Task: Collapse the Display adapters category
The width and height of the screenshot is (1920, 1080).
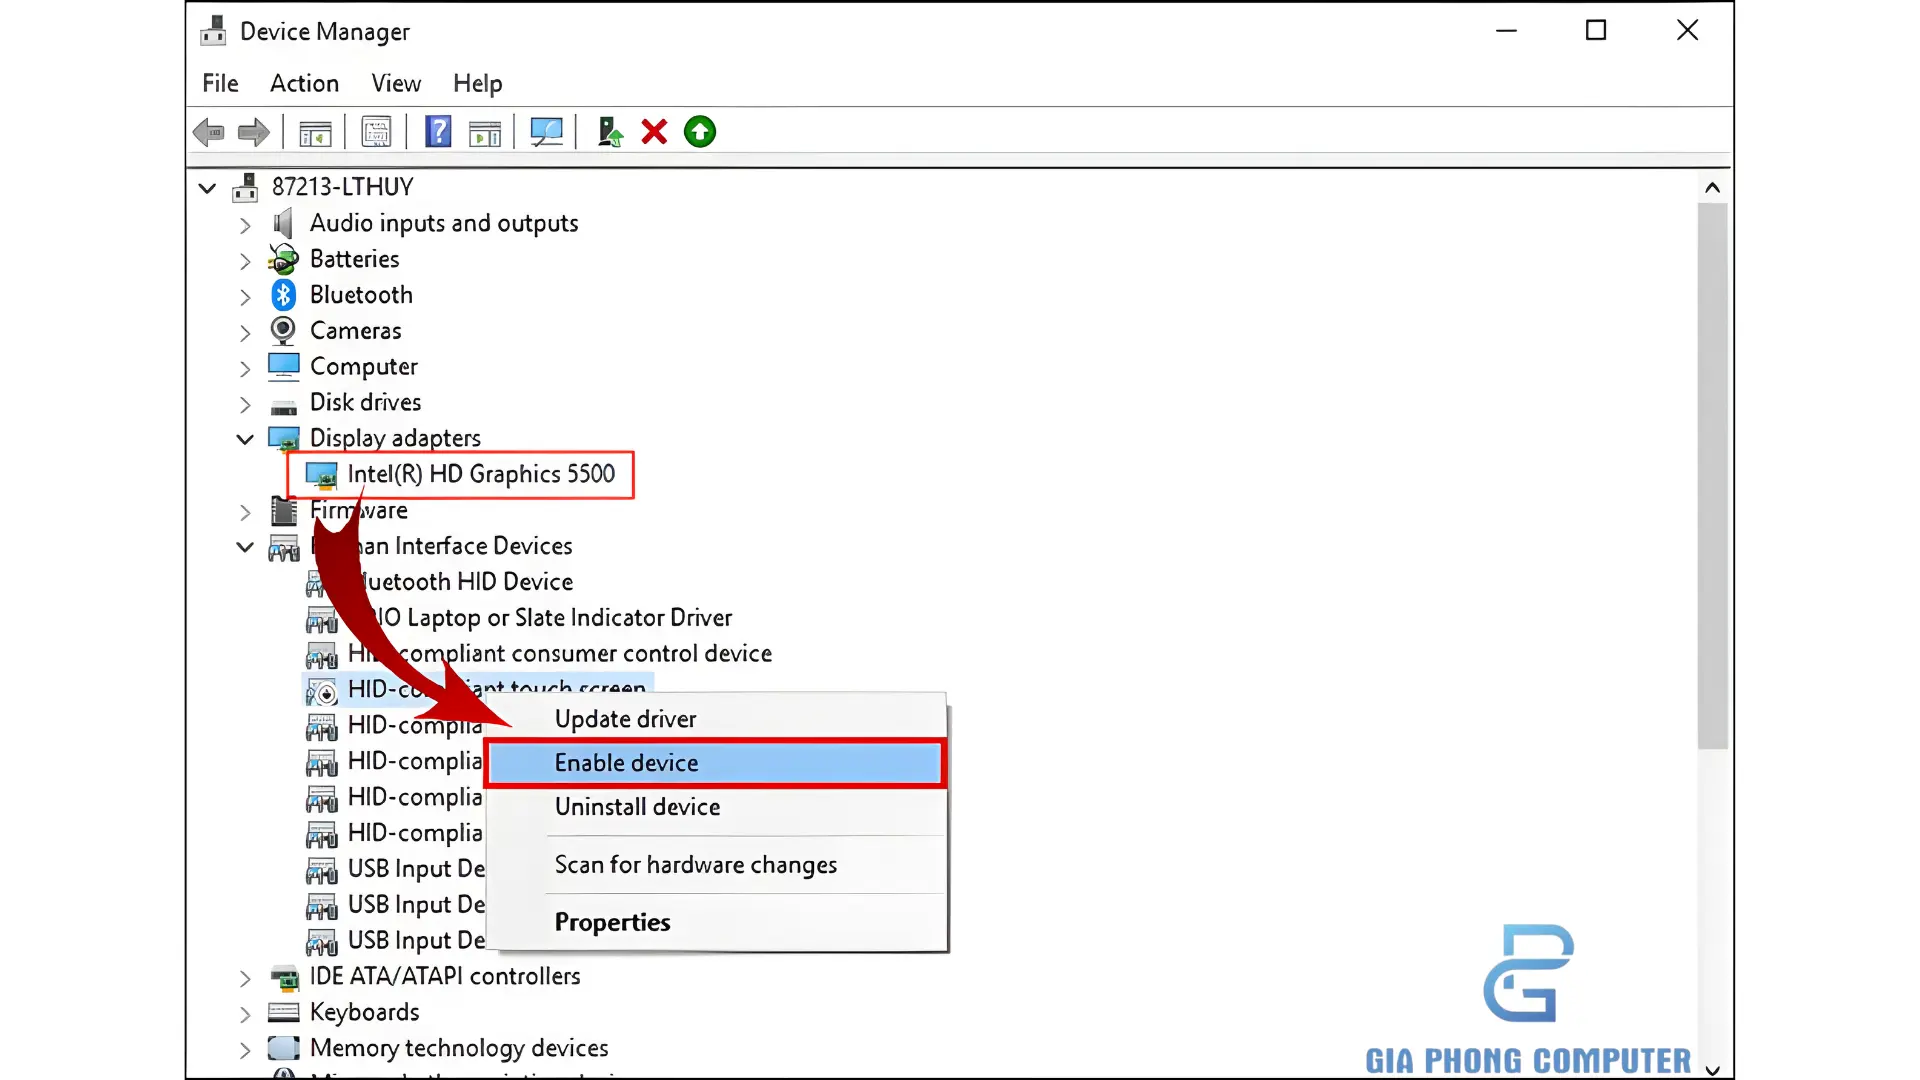Action: [245, 439]
